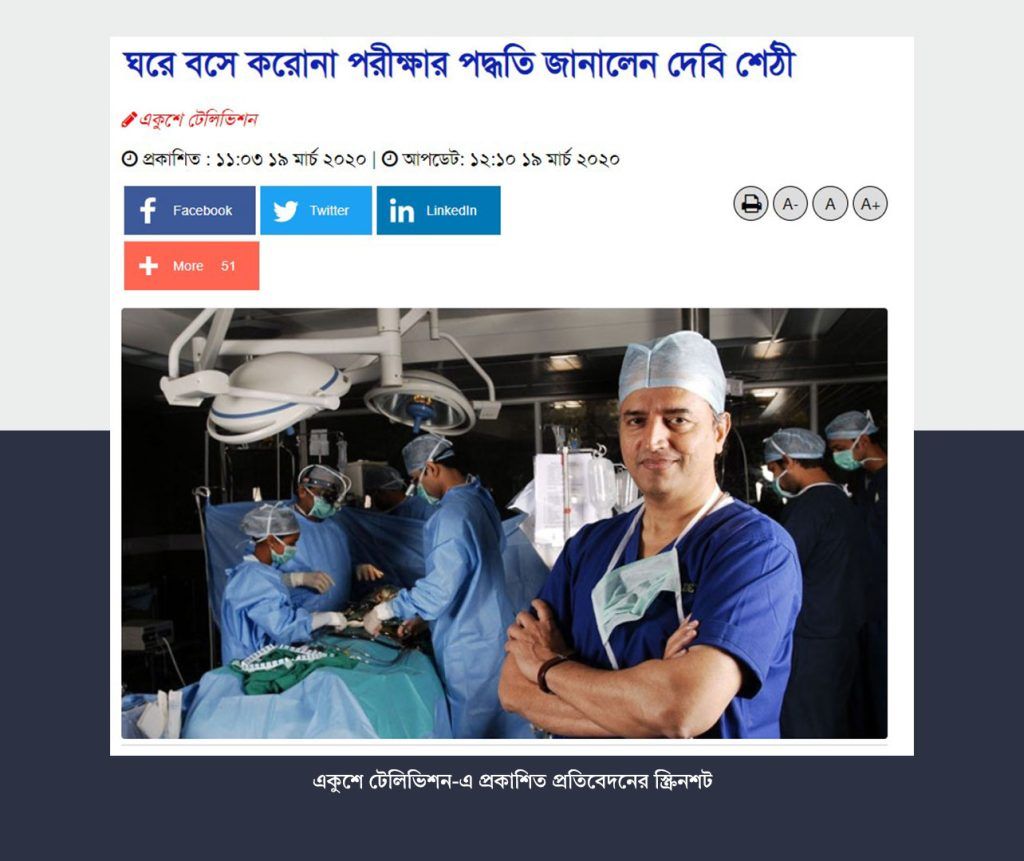Decrease font size with A- button
The height and width of the screenshot is (861, 1024).
790,204
